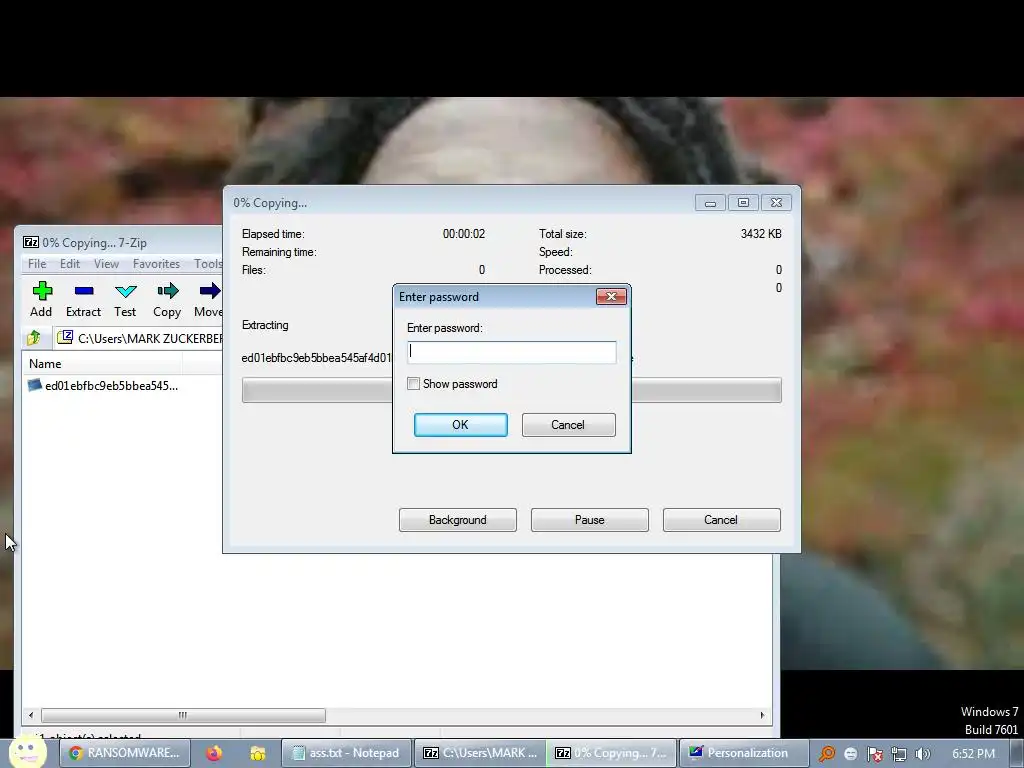1024x768 pixels.
Task: Open the Favorites menu
Action: [156, 264]
